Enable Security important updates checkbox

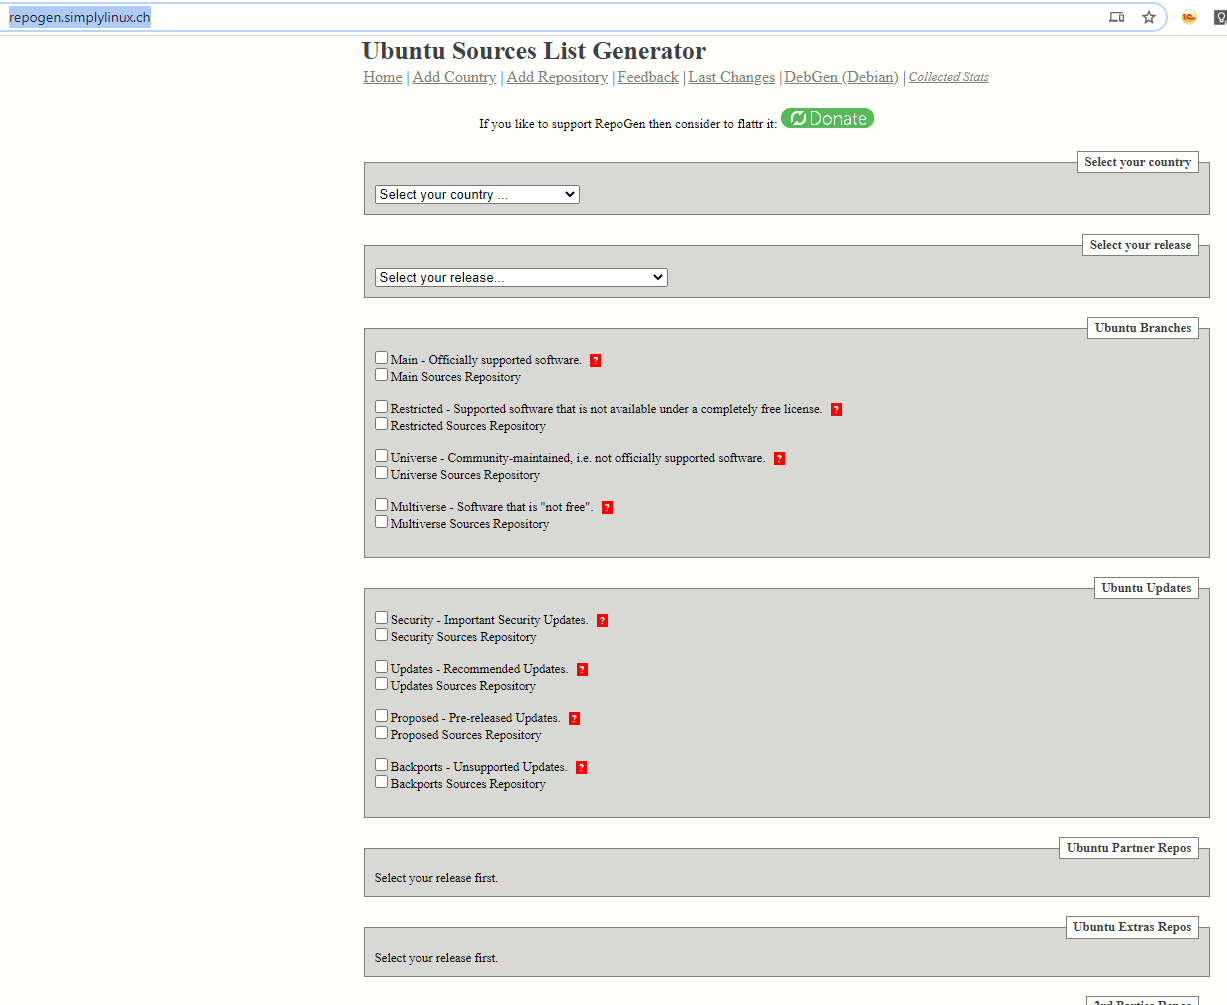click(x=382, y=617)
